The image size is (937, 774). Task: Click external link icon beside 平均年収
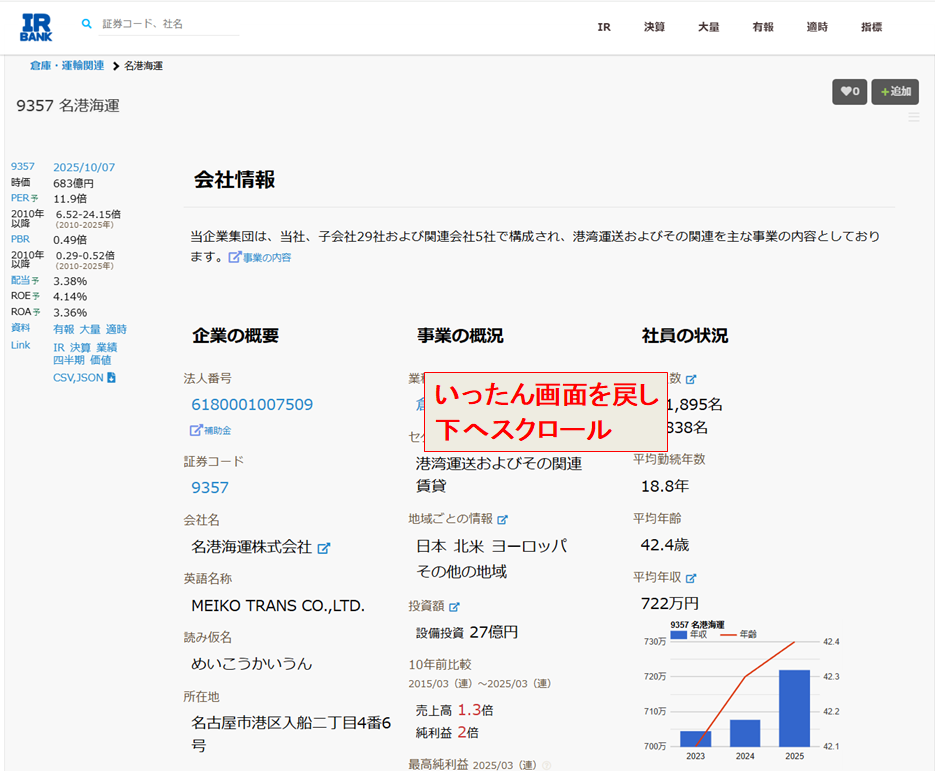690,578
